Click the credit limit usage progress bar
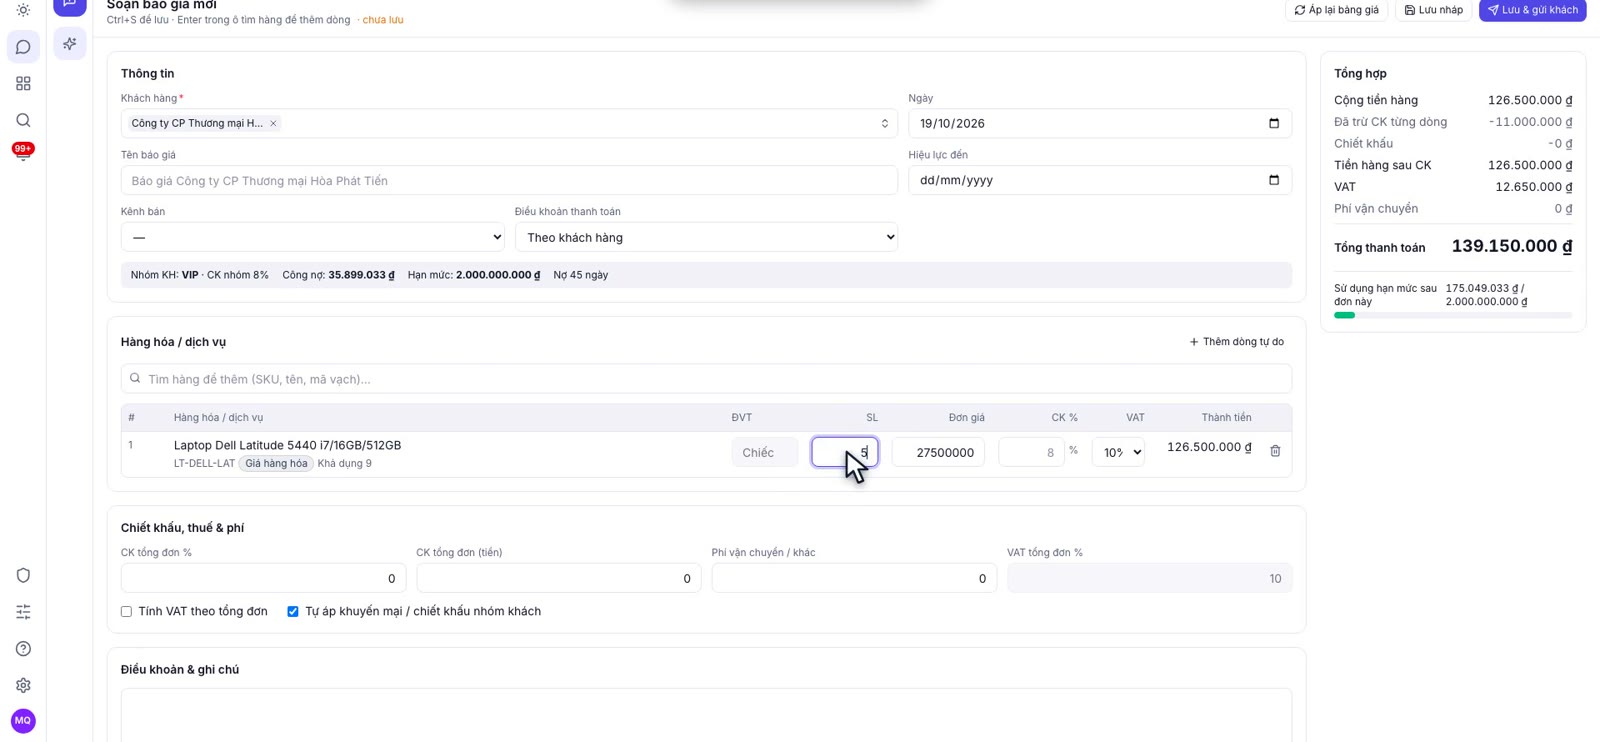Viewport: 1600px width, 742px height. (x=1453, y=315)
